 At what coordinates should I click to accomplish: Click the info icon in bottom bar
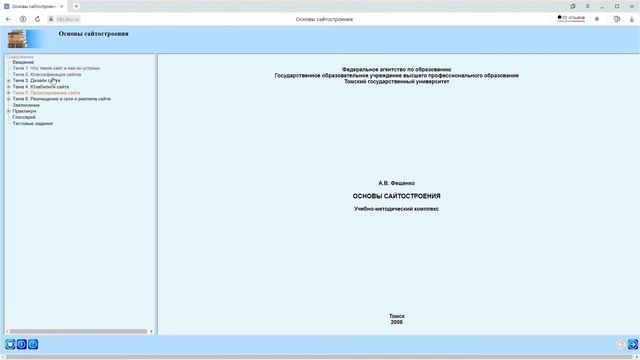pos(22,344)
